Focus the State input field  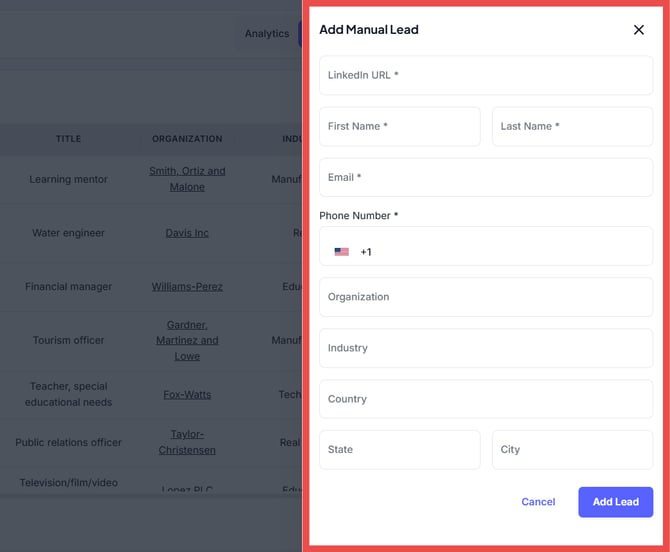tap(400, 450)
